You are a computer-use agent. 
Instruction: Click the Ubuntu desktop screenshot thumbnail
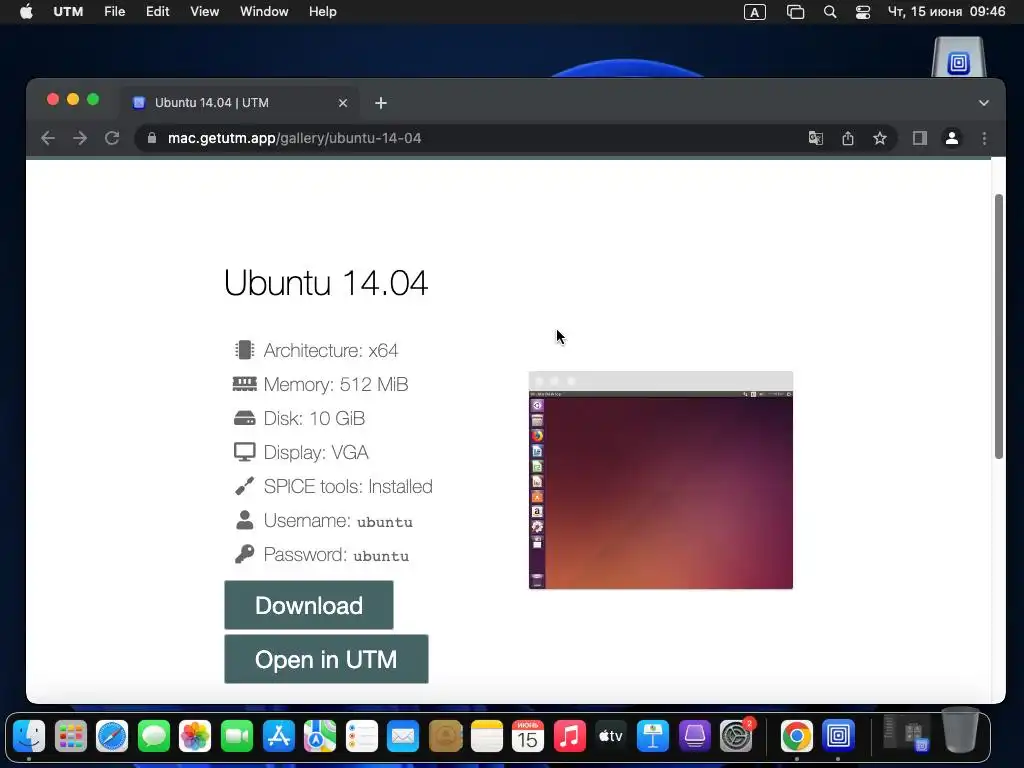[x=661, y=480]
